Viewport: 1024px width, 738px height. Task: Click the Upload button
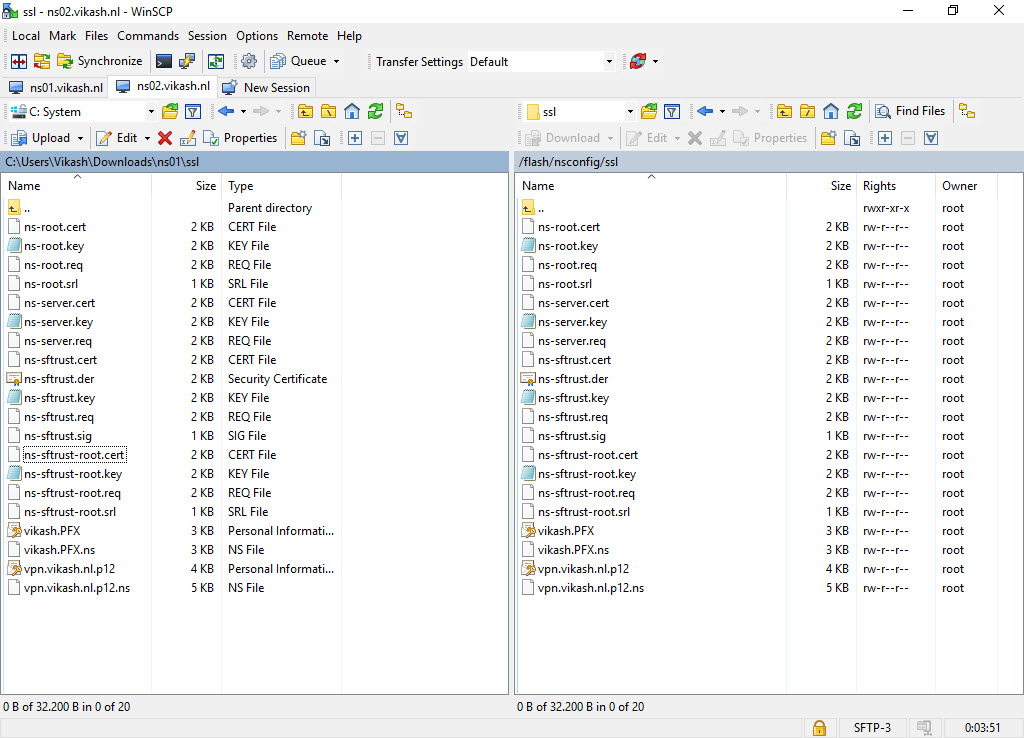41,138
